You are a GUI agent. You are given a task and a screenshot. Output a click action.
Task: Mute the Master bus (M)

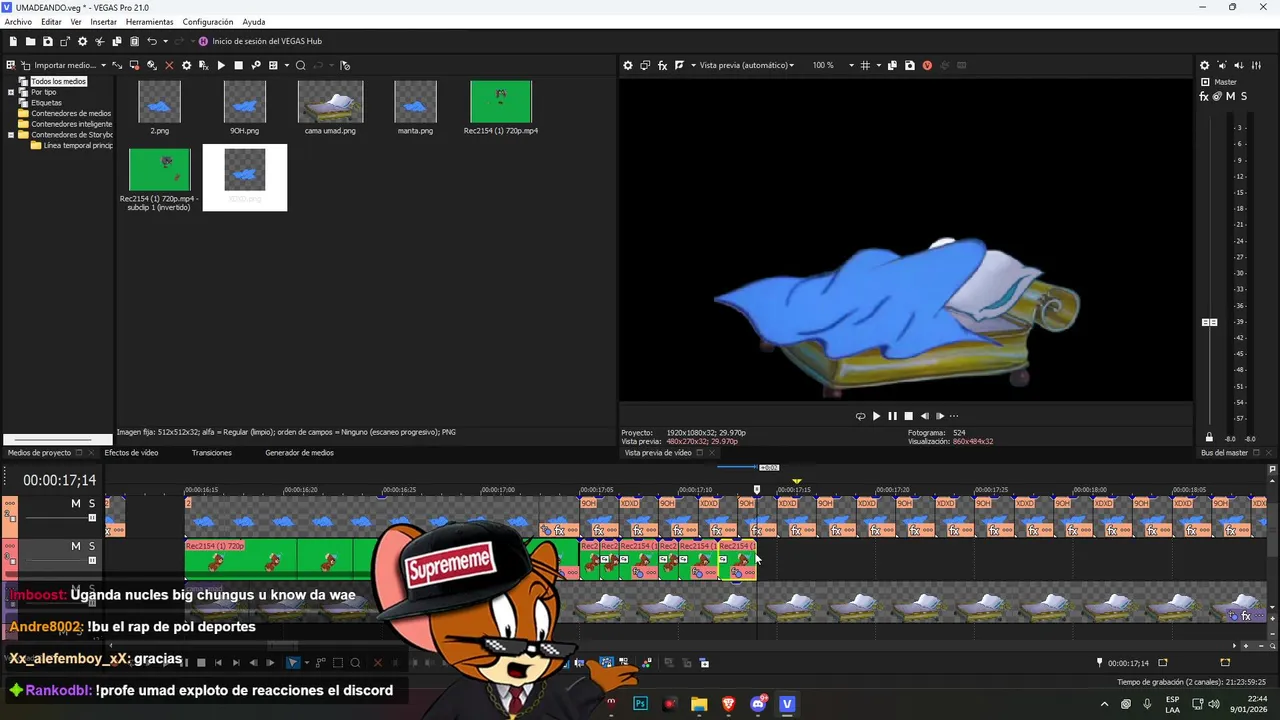click(x=1230, y=96)
